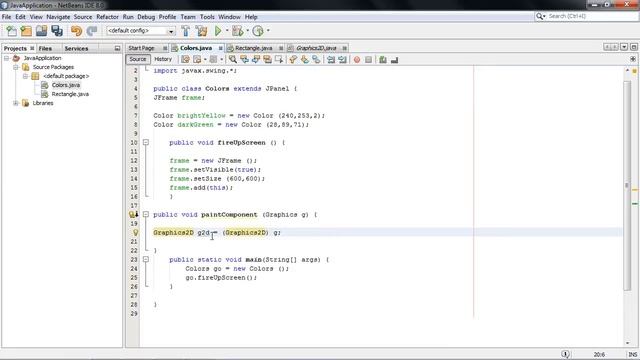The image size is (640, 360).
Task: Click Shift Line Right icon
Action: [342, 60]
